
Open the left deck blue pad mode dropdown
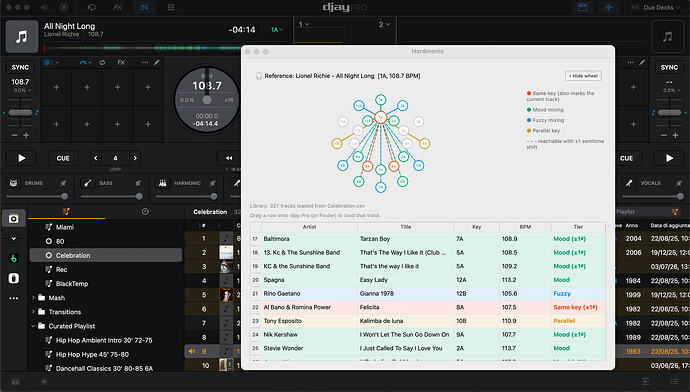pos(51,62)
